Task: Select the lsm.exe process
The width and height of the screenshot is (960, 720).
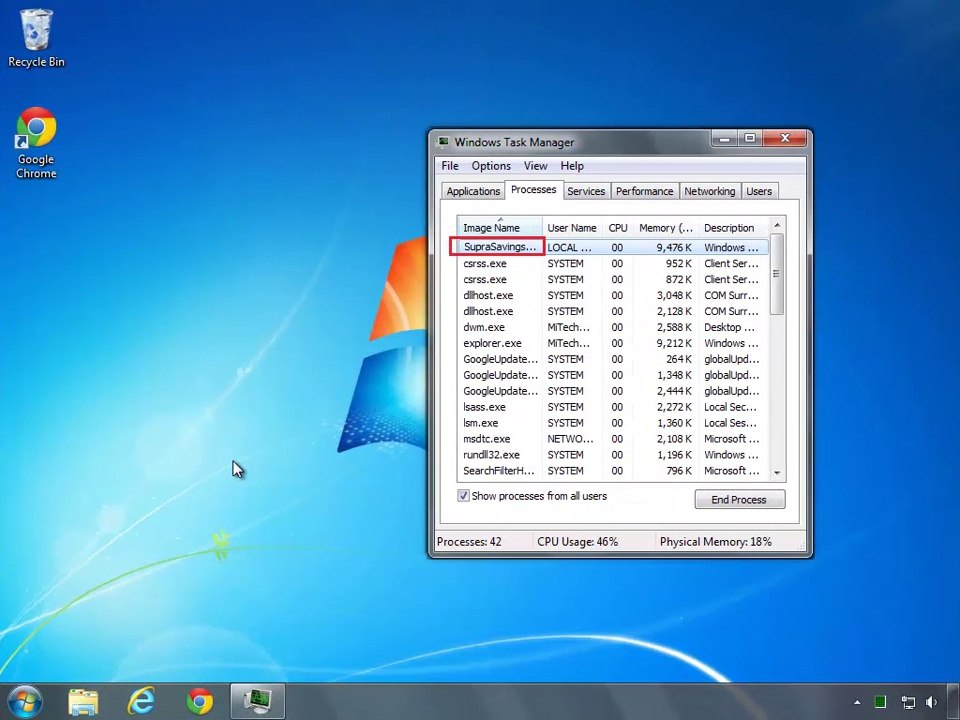Action: coord(613,422)
